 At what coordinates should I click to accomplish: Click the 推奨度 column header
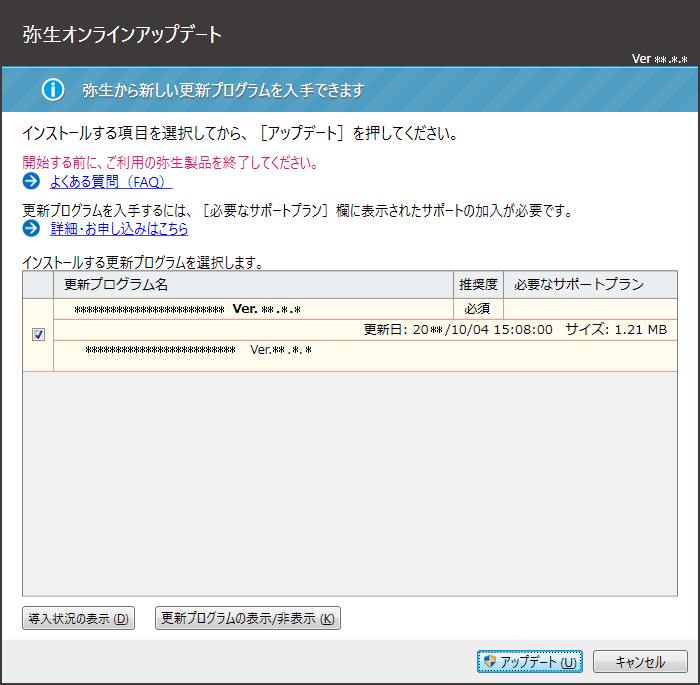click(478, 284)
